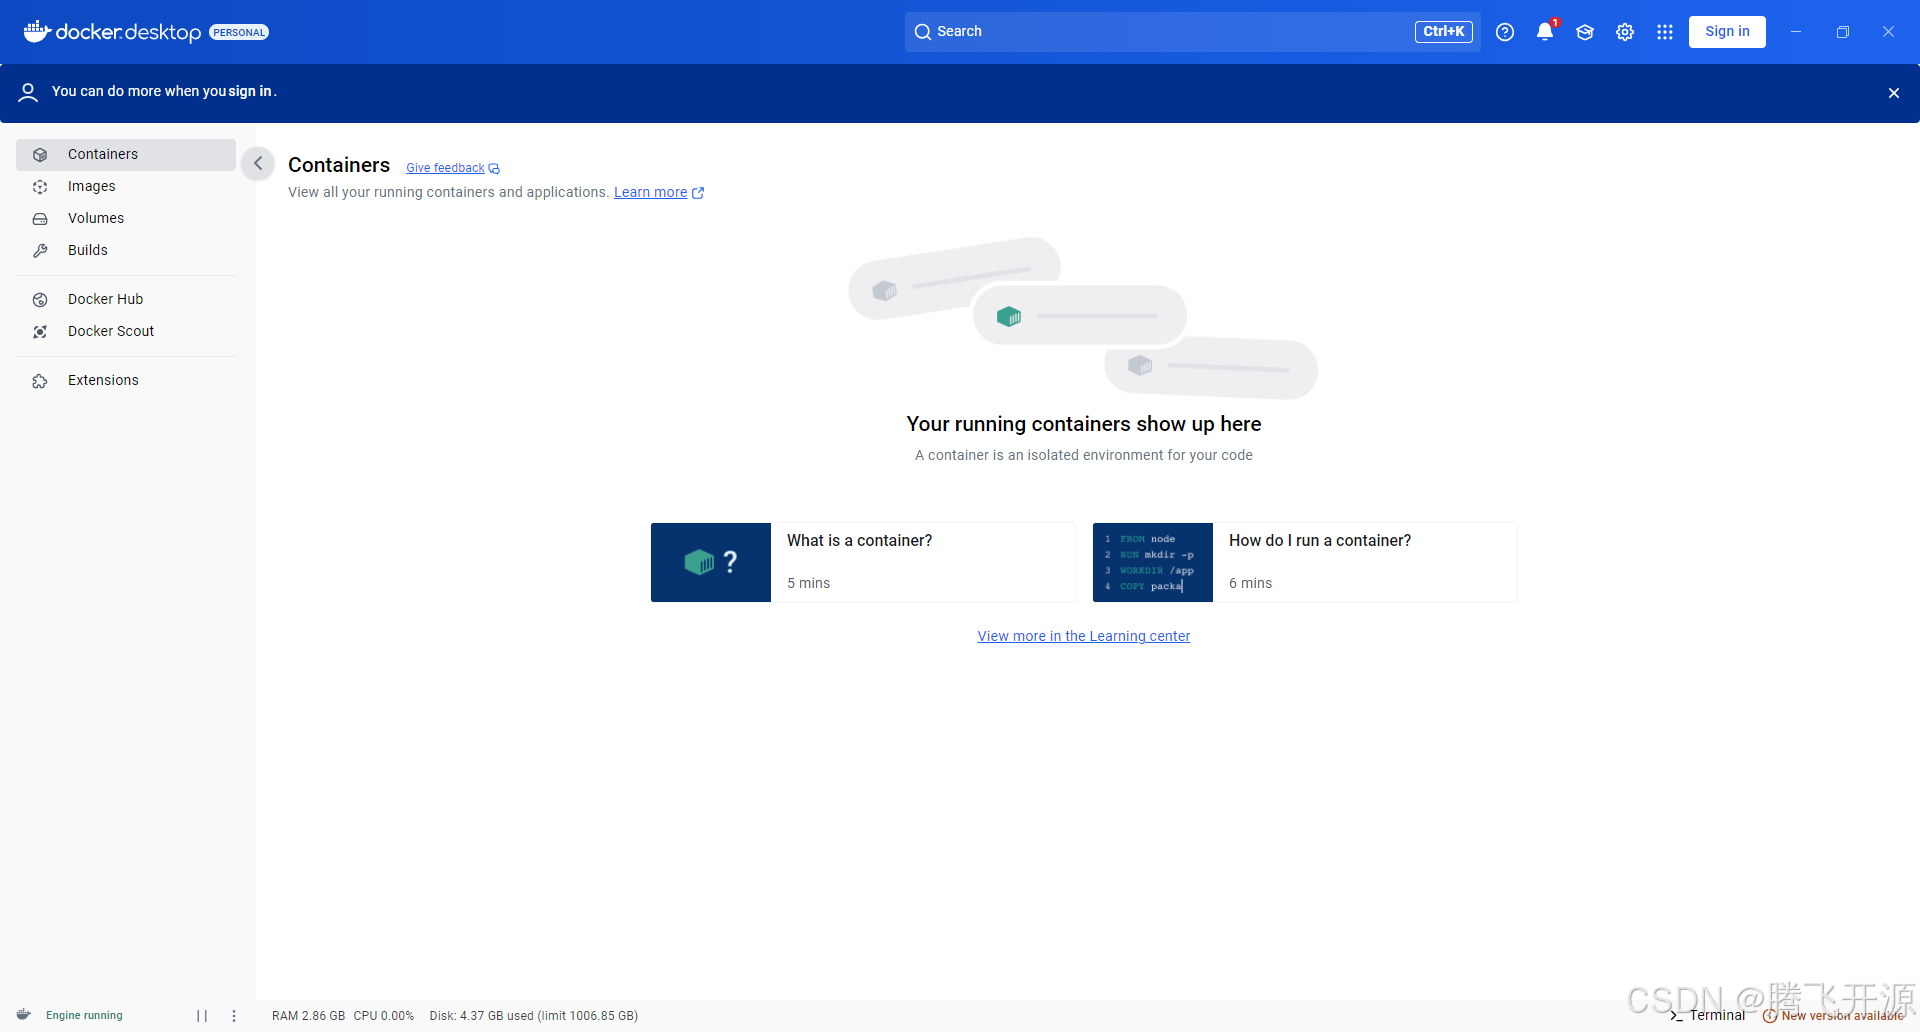Click the Give feedback link

[x=445, y=168]
